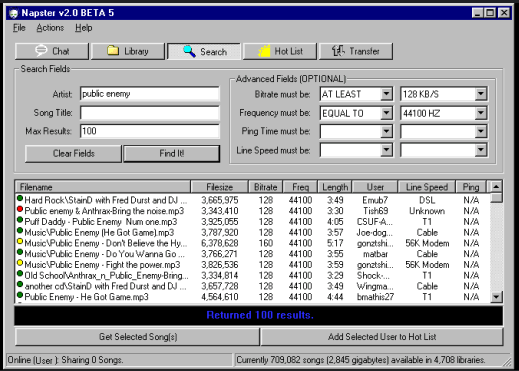The height and width of the screenshot is (371, 519).
Task: Click Get Selected Song(s) button
Action: click(x=137, y=337)
